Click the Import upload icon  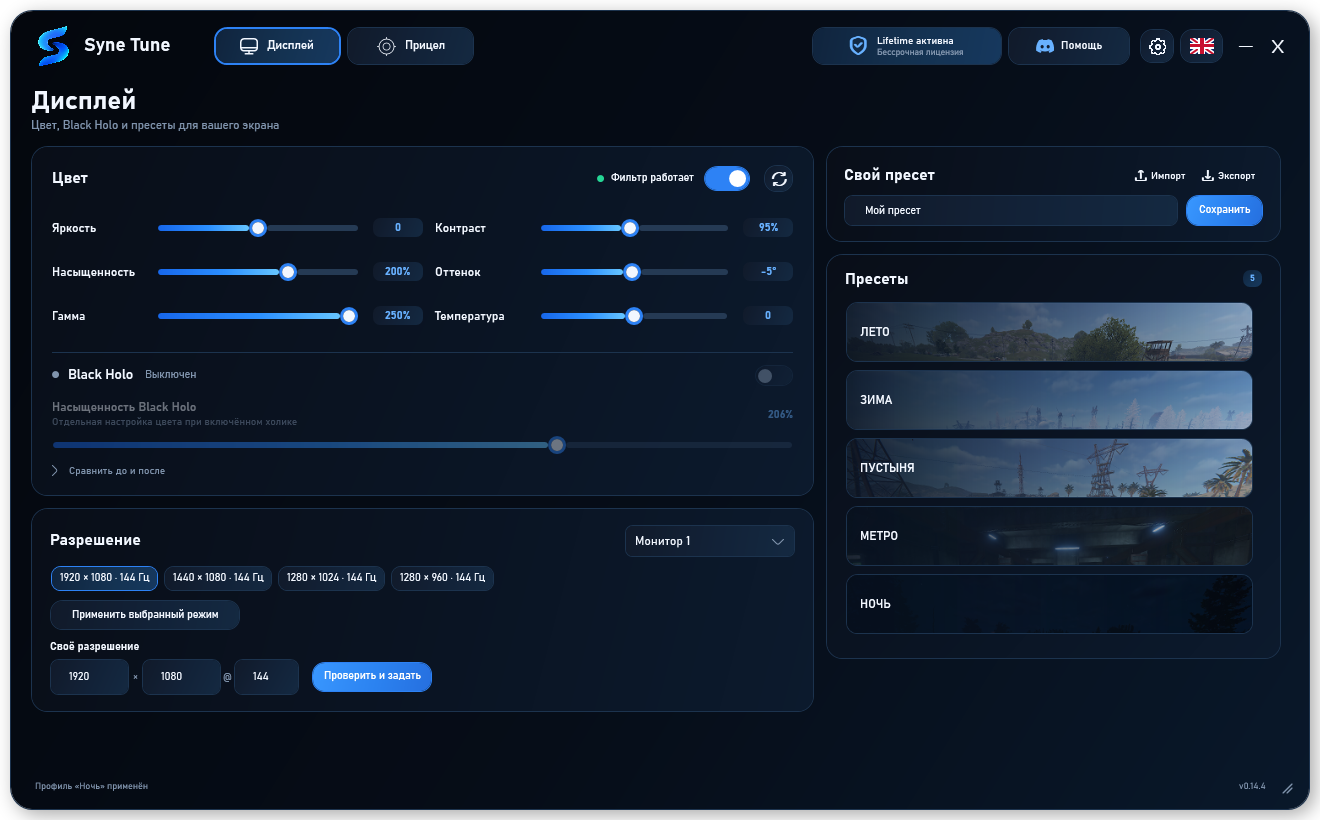[x=1140, y=176]
